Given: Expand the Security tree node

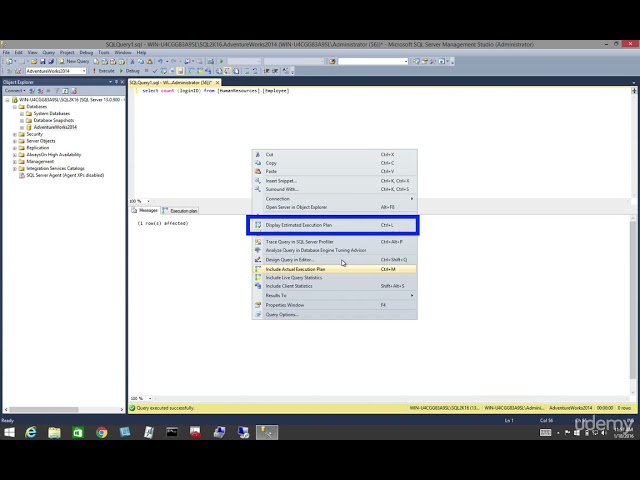Looking at the screenshot, I should (15, 134).
